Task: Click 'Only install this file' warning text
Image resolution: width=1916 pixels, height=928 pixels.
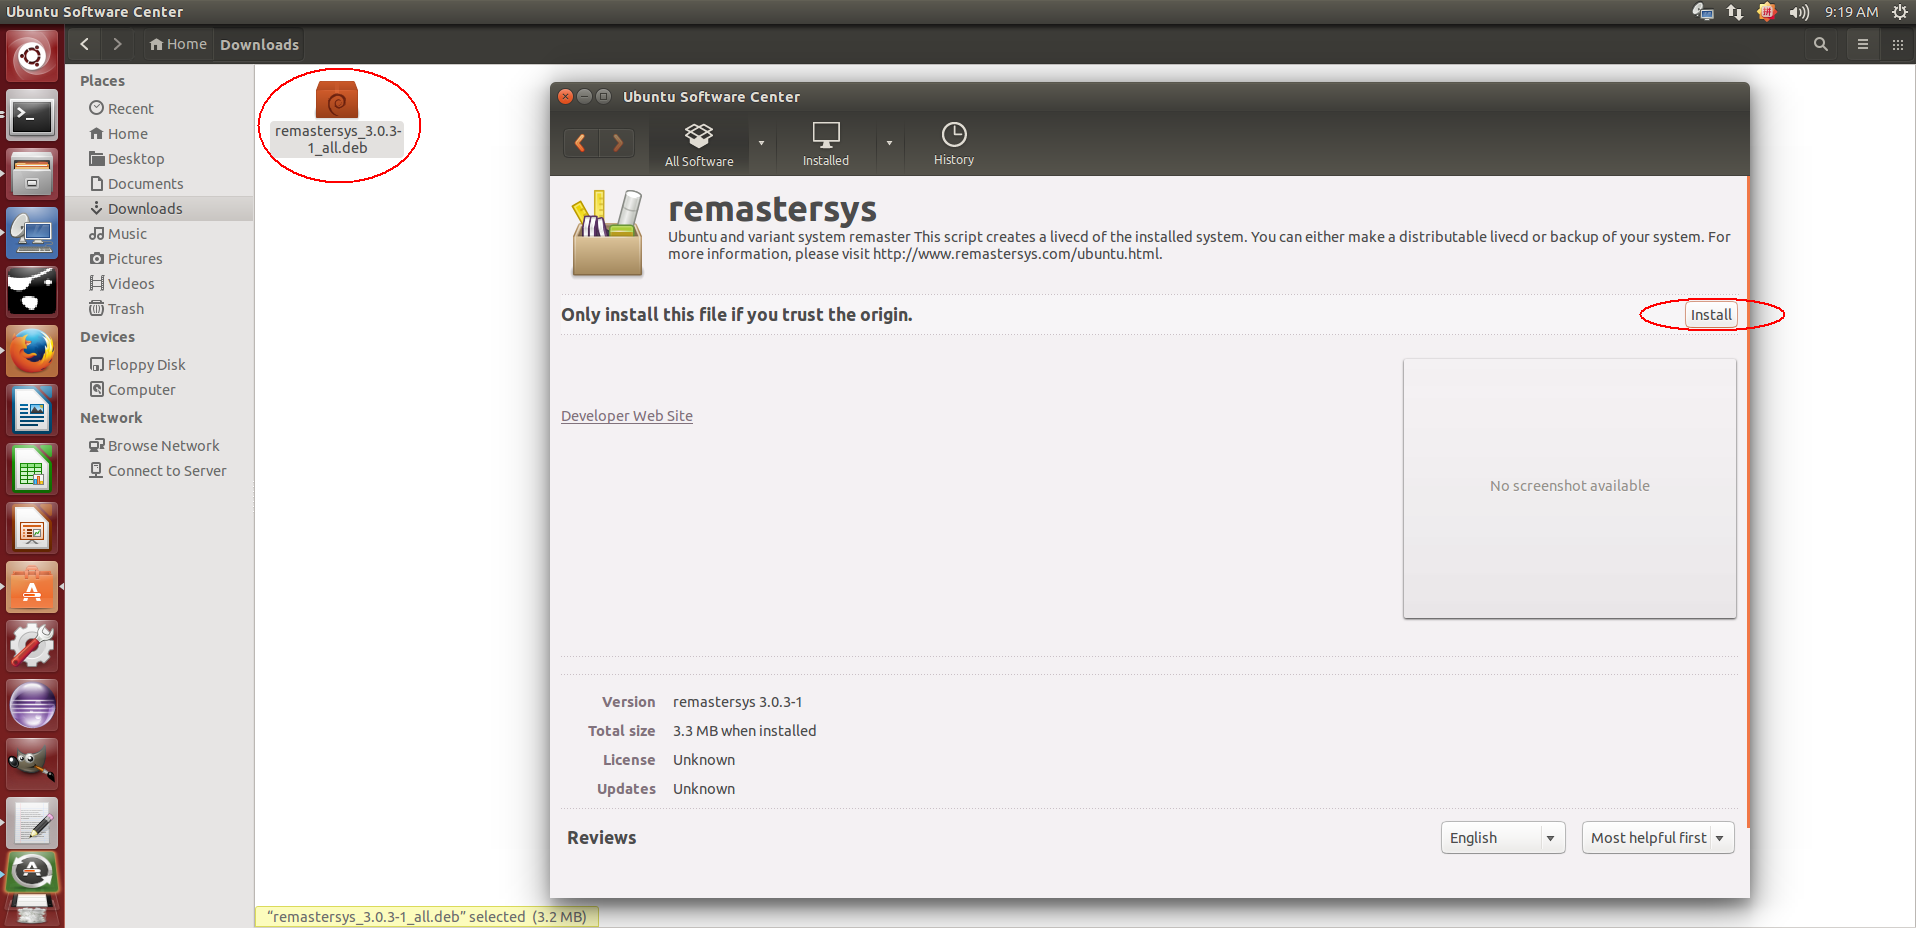Action: tap(737, 314)
